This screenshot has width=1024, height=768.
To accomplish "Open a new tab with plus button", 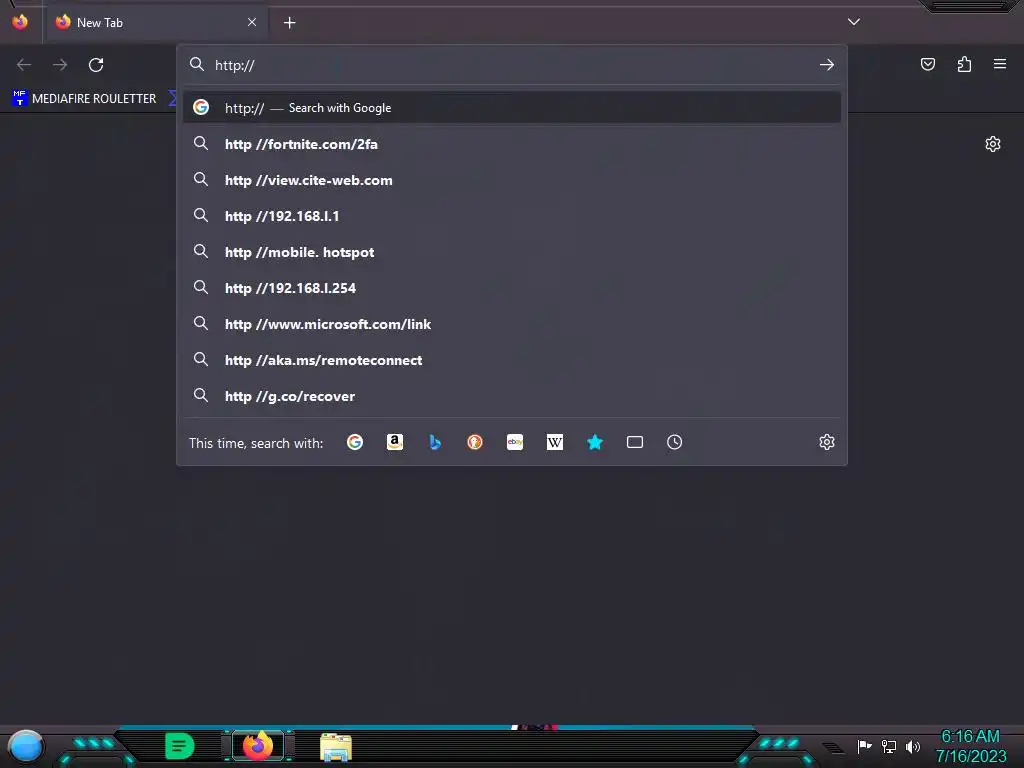I will coord(289,23).
